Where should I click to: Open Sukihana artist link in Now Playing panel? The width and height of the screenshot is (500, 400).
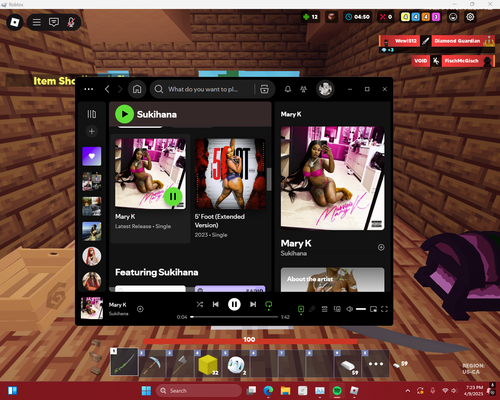293,253
